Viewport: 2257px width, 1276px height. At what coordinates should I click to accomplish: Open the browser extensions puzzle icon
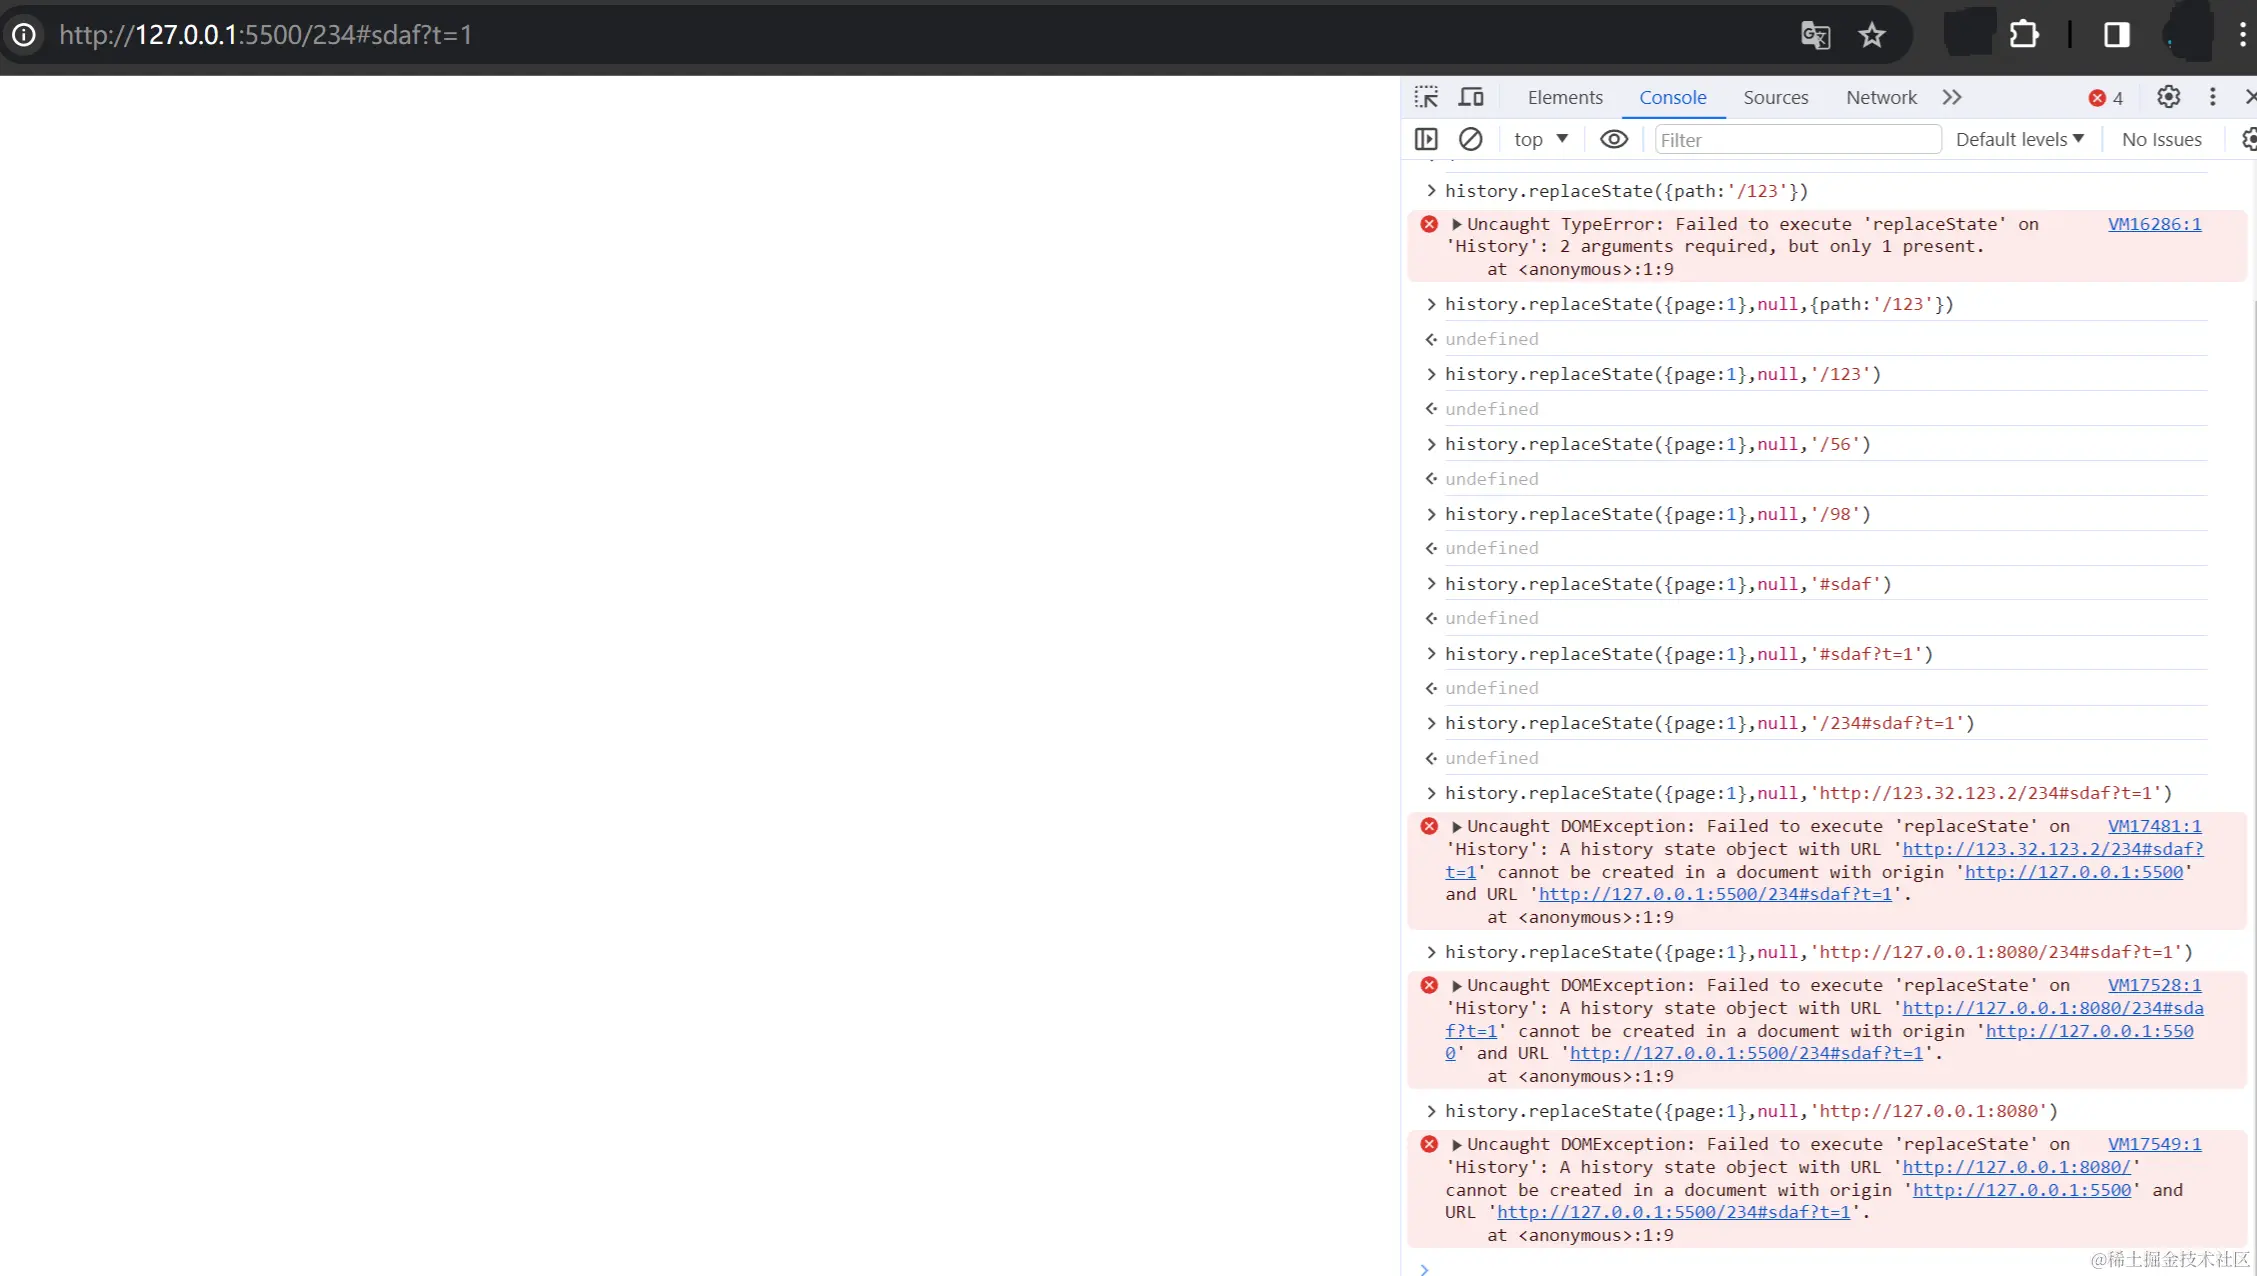[2024, 35]
